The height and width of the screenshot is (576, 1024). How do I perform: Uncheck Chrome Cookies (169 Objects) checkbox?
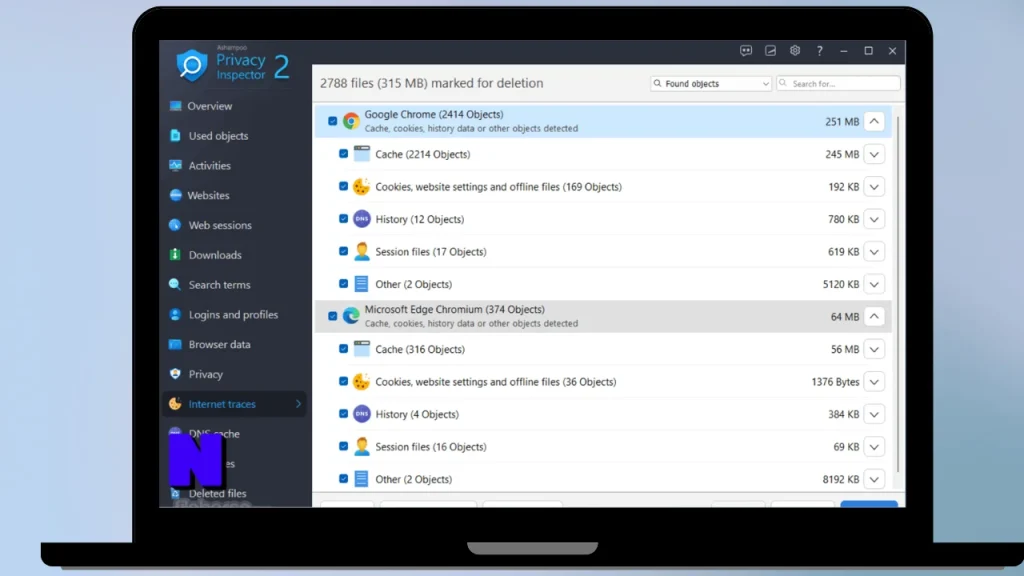click(x=344, y=186)
